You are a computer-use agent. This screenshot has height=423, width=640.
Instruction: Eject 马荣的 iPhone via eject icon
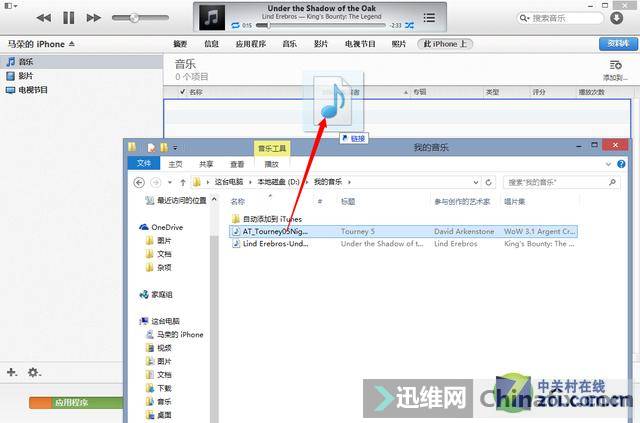pyautogui.click(x=72, y=43)
